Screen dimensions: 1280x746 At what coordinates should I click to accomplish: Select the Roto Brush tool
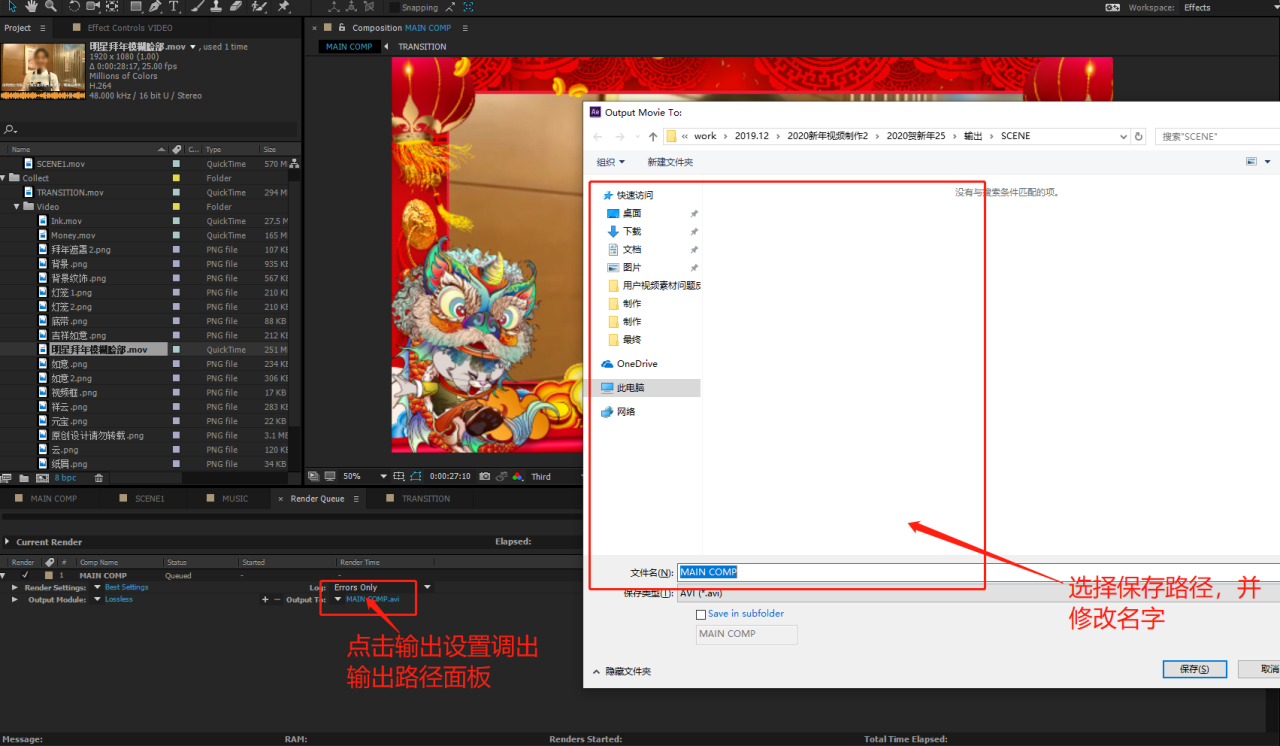point(259,6)
